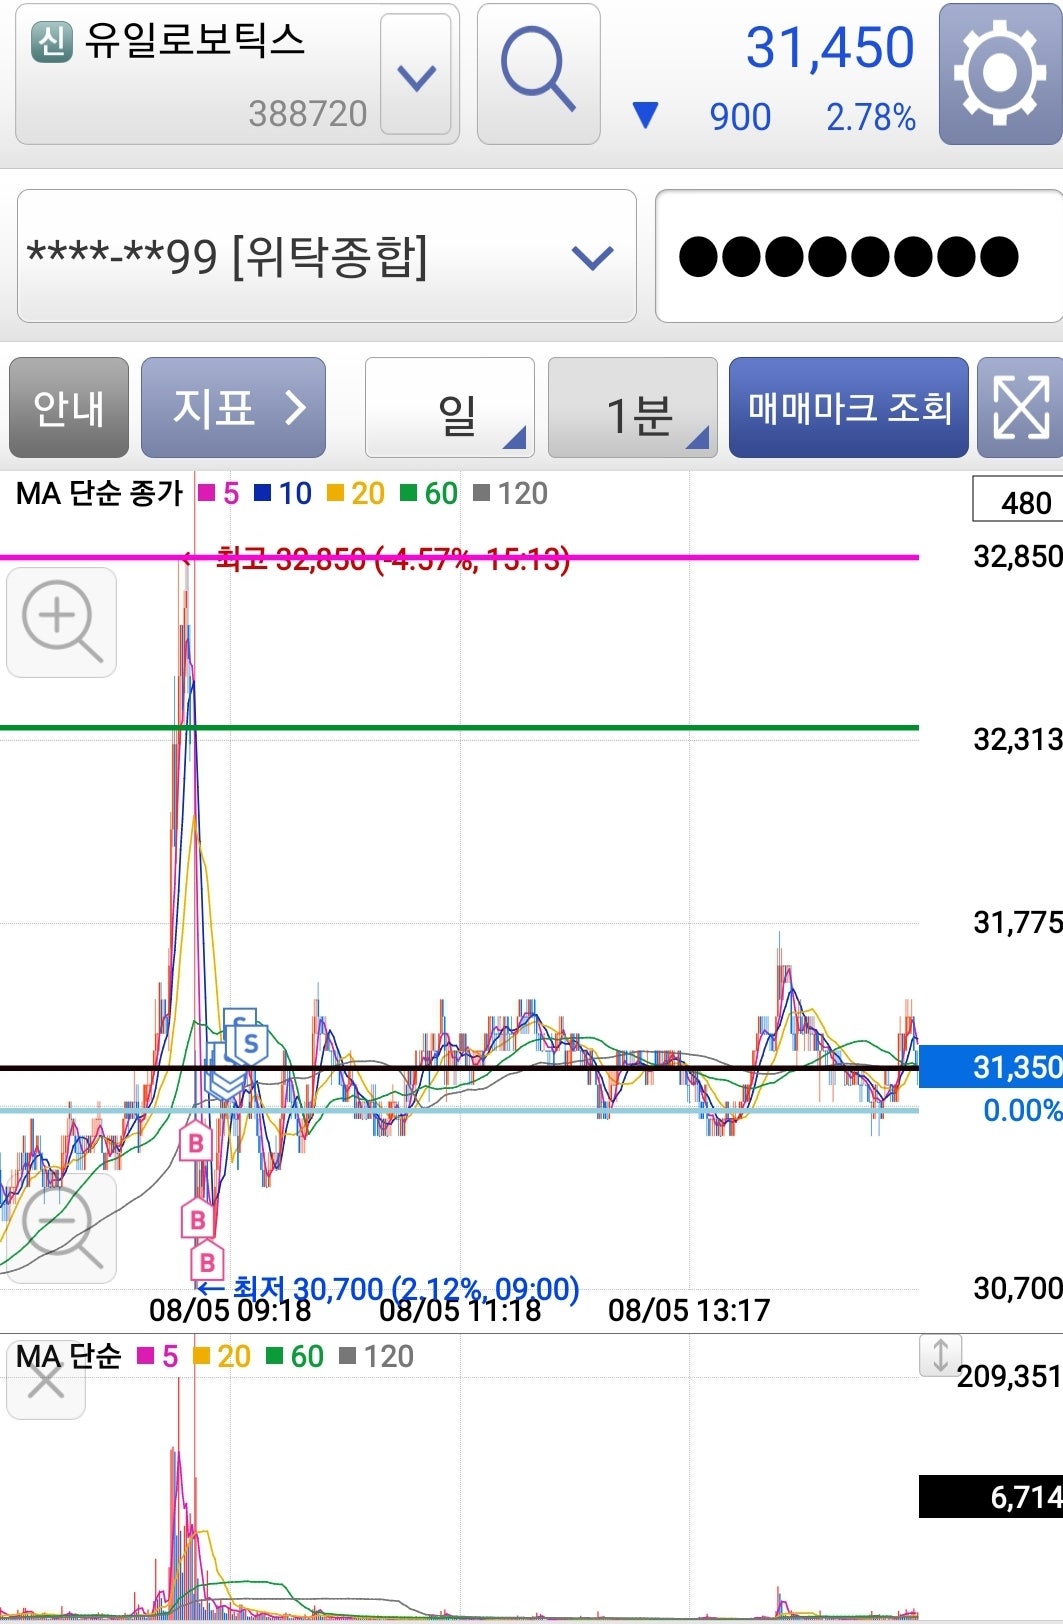Tap the S sell trade marker
The height and width of the screenshot is (1624, 1063).
point(250,1045)
